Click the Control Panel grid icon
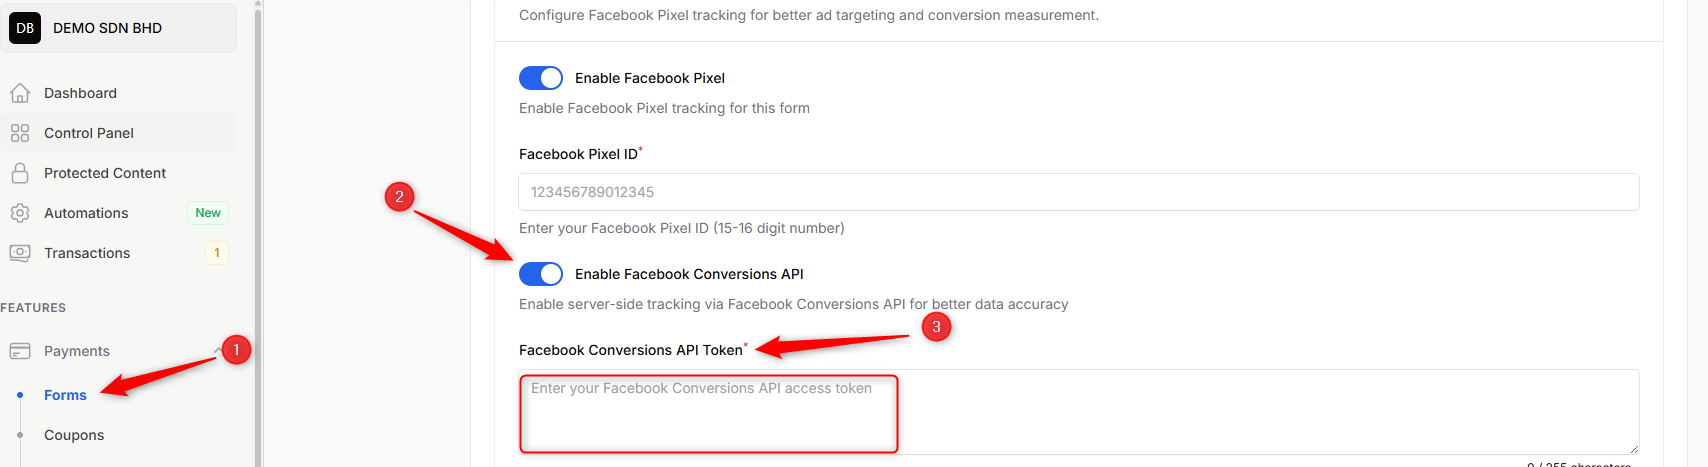 pos(20,133)
